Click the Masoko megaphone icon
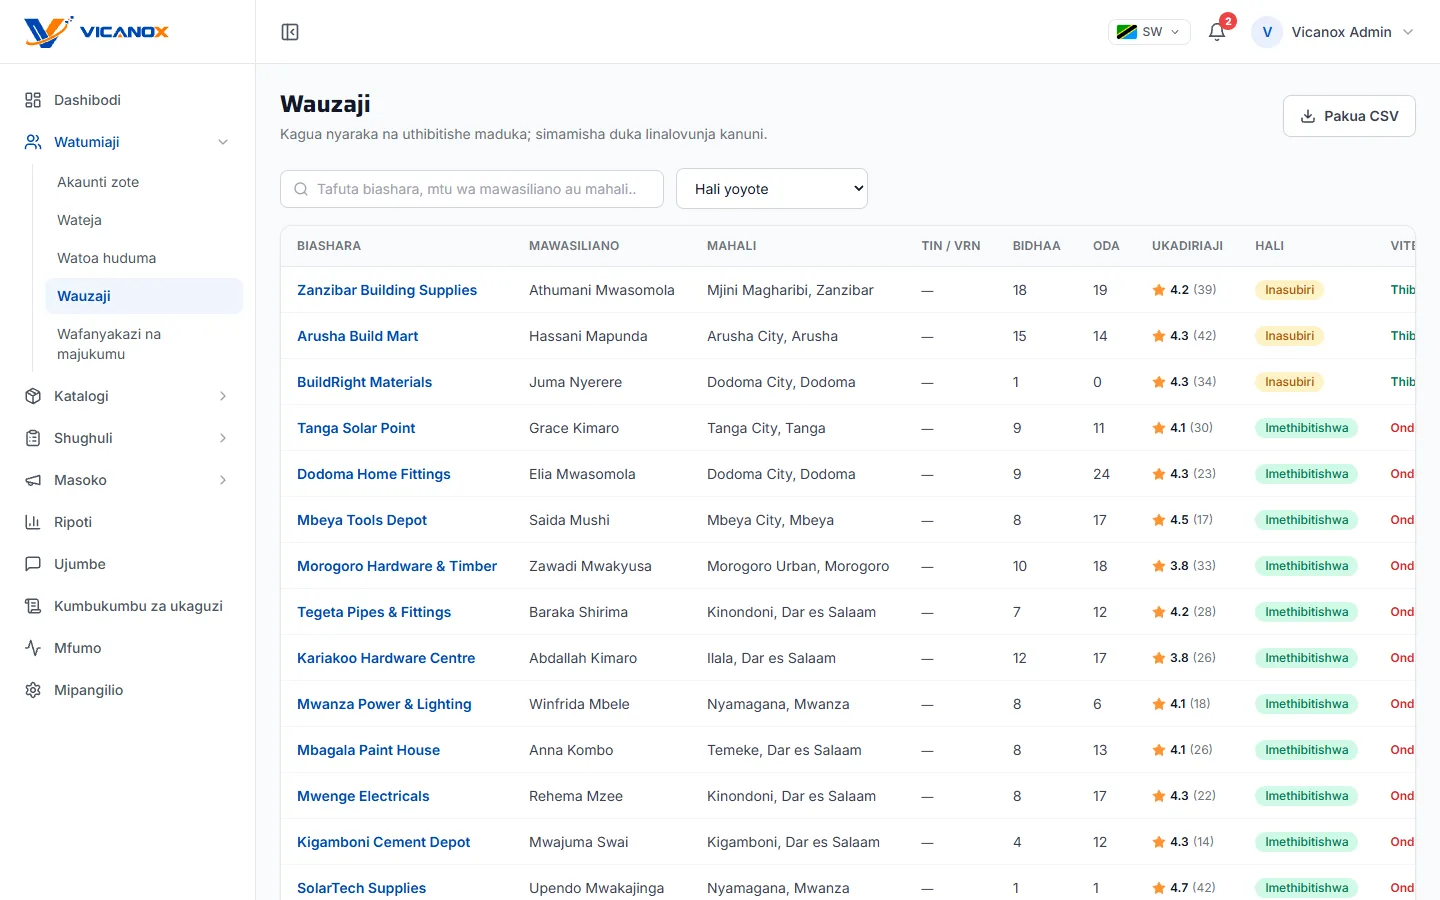 coord(33,480)
